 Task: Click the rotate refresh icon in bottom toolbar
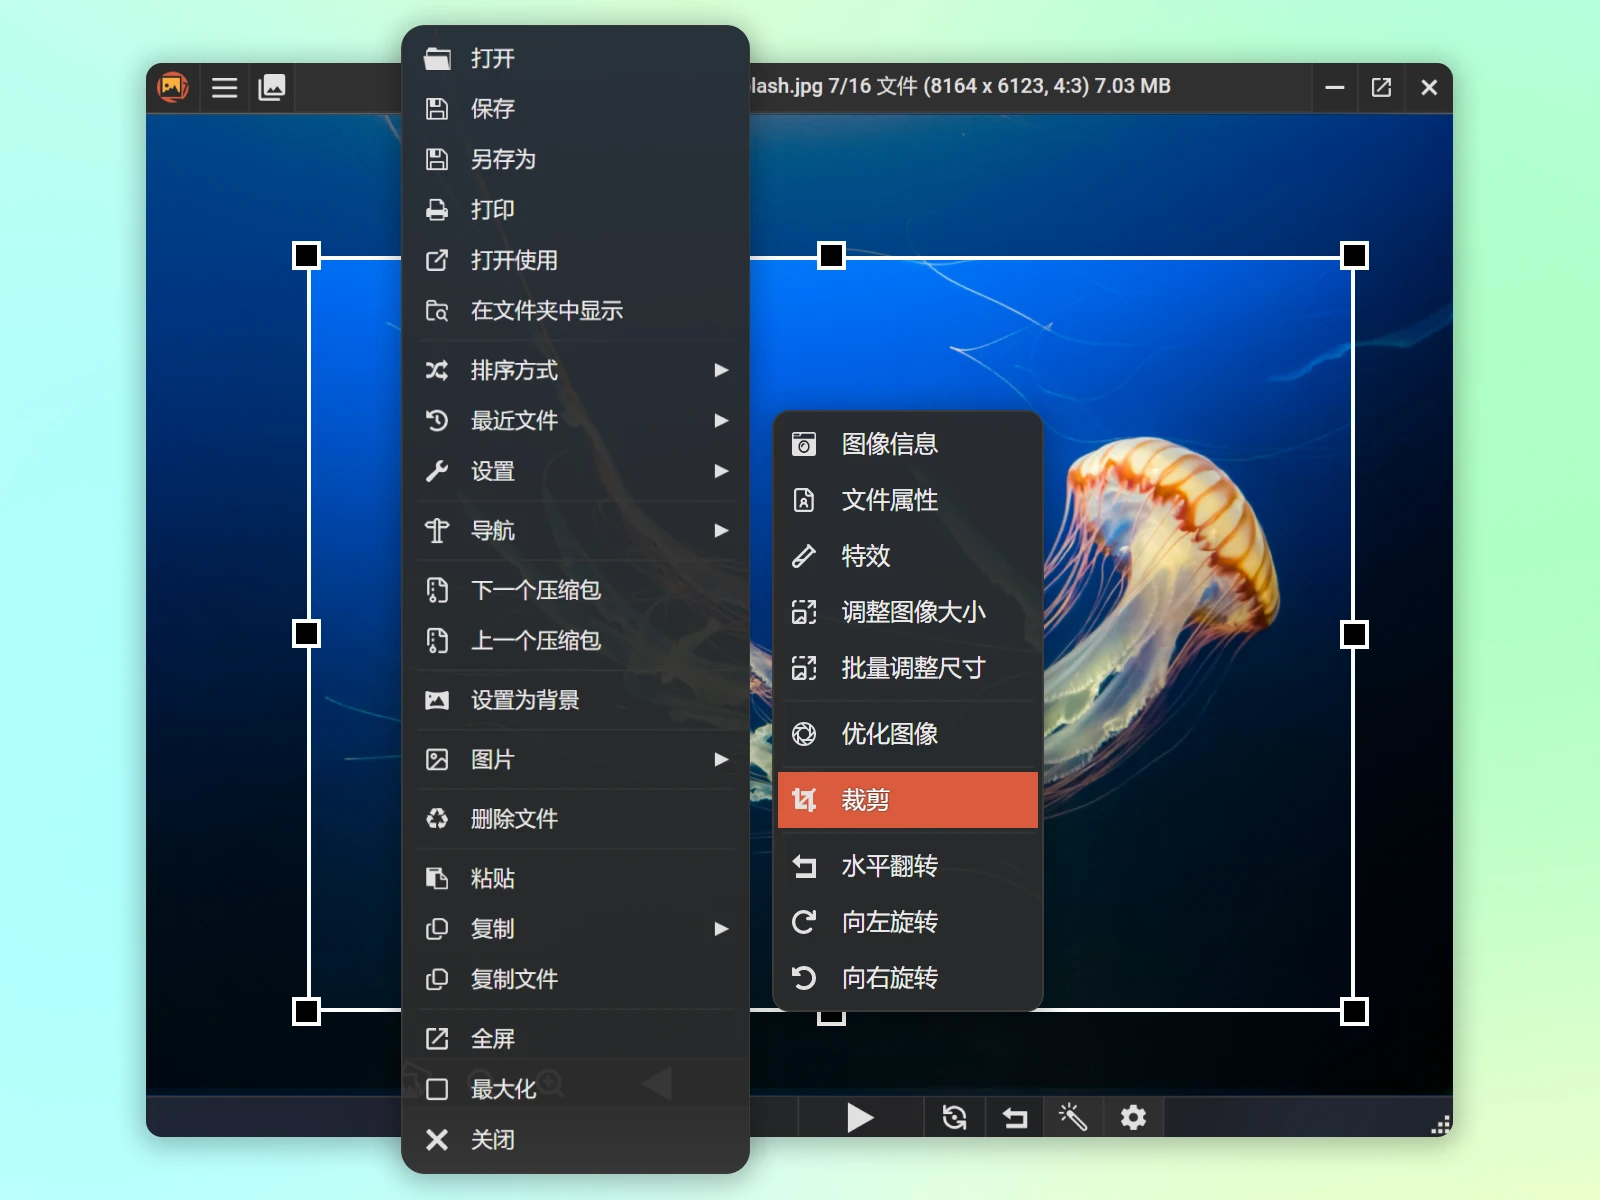(955, 1117)
